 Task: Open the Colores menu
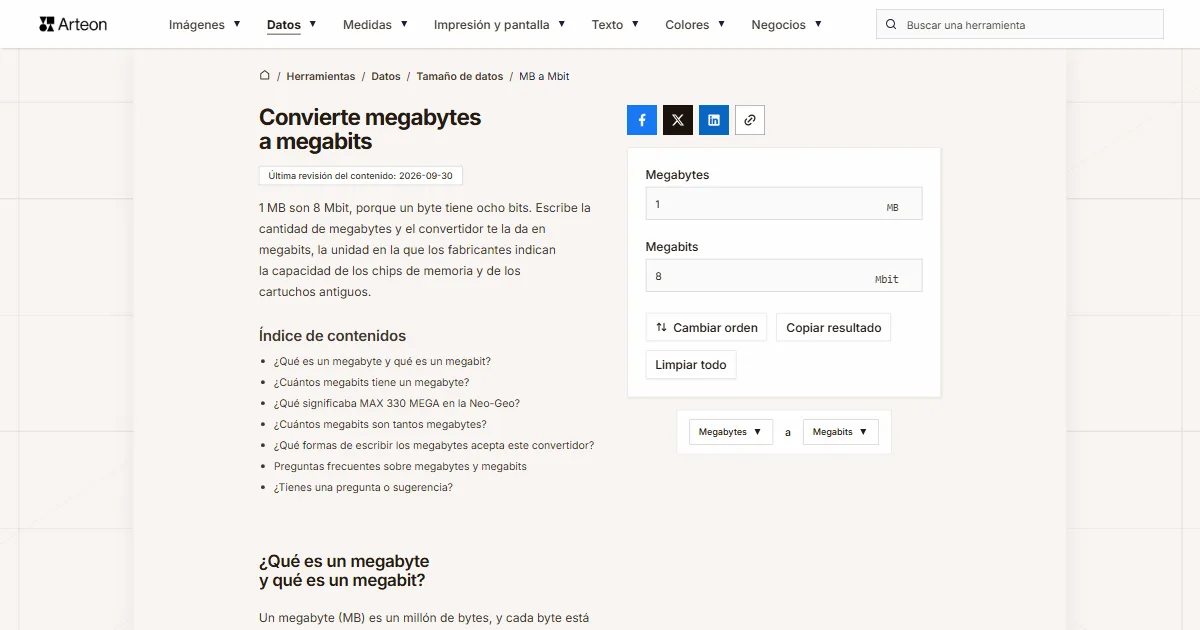point(695,25)
